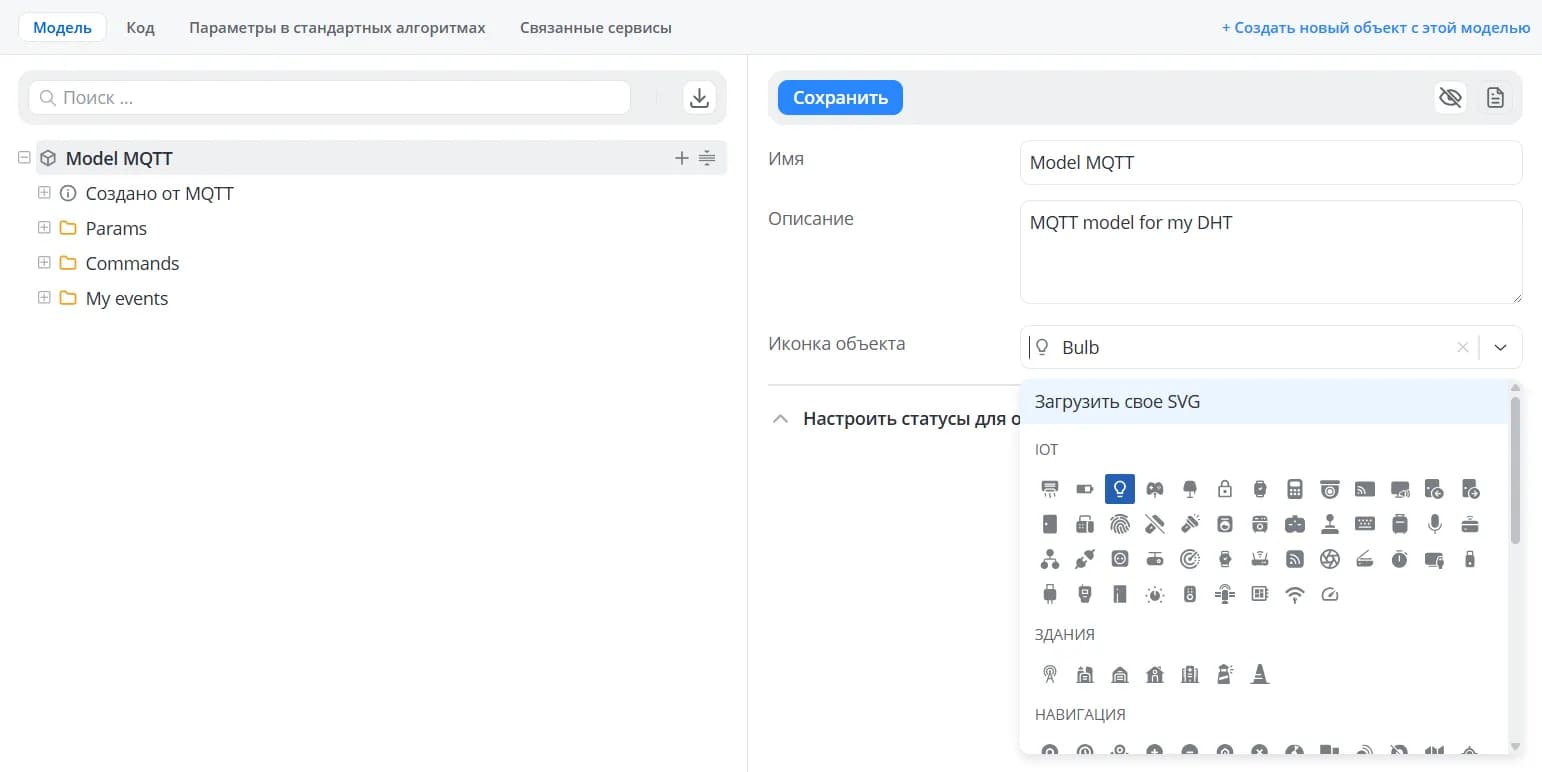Viewport: 1542px width, 772px height.
Task: Expand the Params folder
Action: pos(44,227)
